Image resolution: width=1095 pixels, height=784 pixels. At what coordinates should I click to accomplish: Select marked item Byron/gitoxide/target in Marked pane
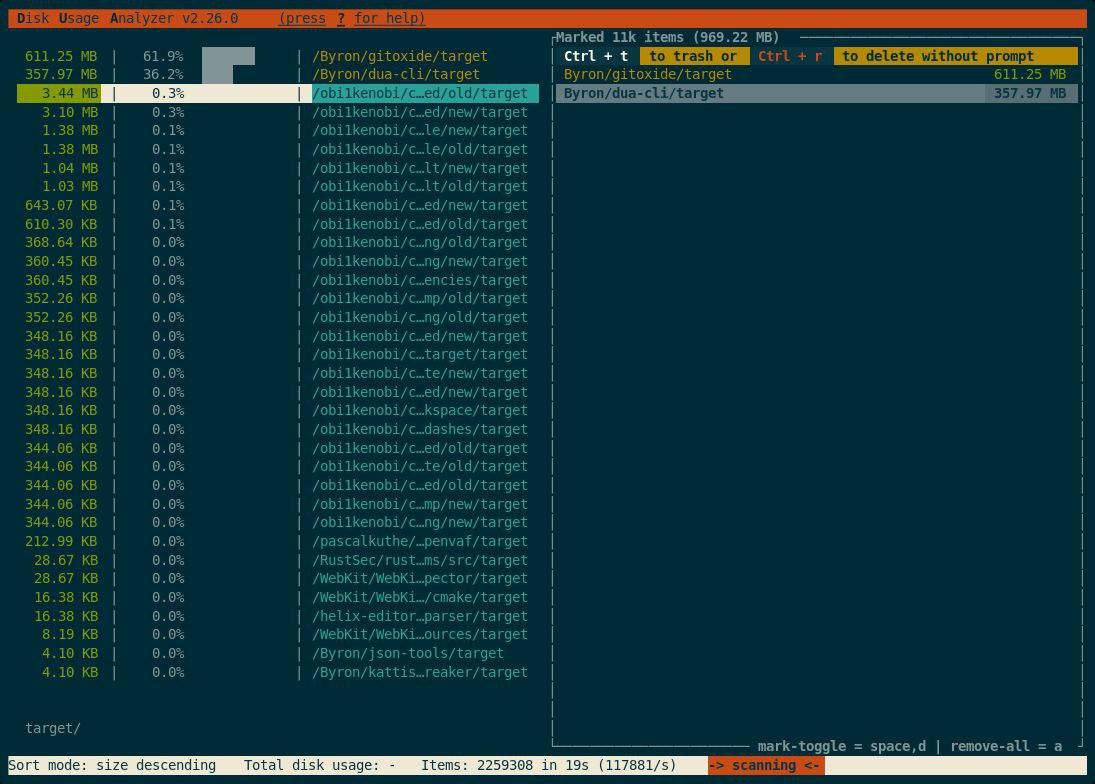coord(648,74)
